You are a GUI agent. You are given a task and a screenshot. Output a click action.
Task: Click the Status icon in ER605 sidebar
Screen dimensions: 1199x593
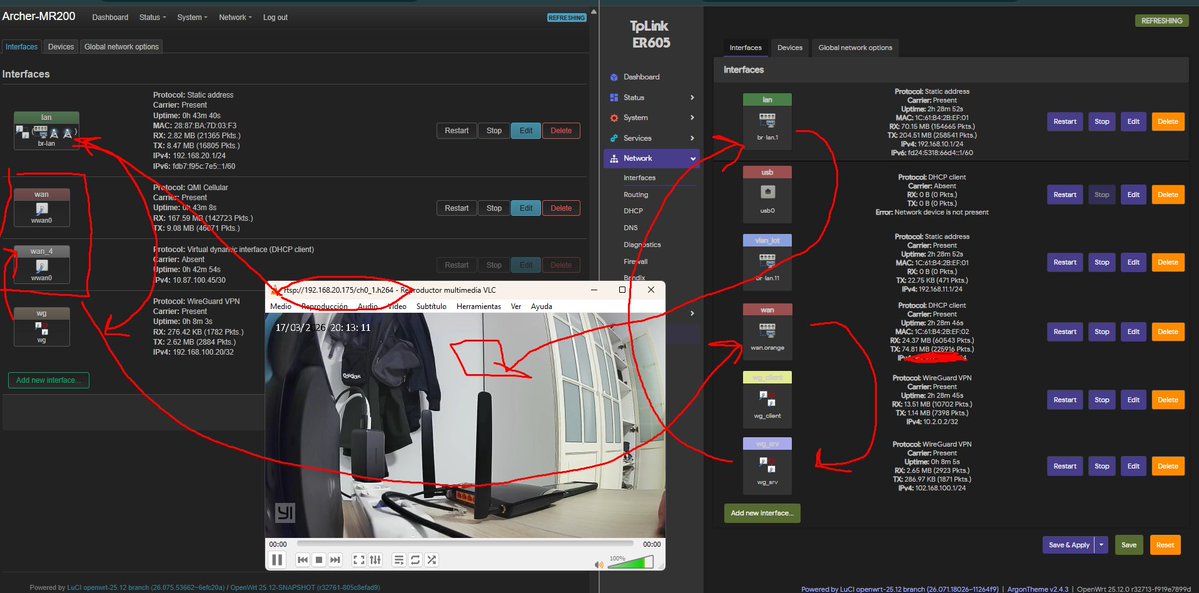614,98
